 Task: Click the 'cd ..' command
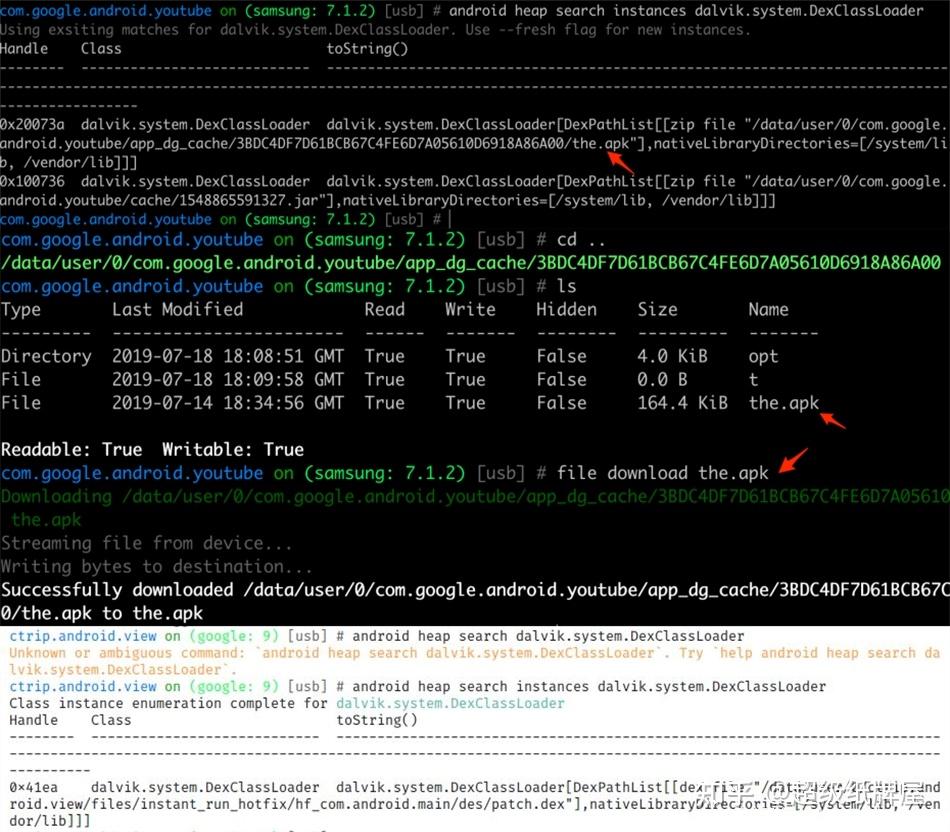581,240
